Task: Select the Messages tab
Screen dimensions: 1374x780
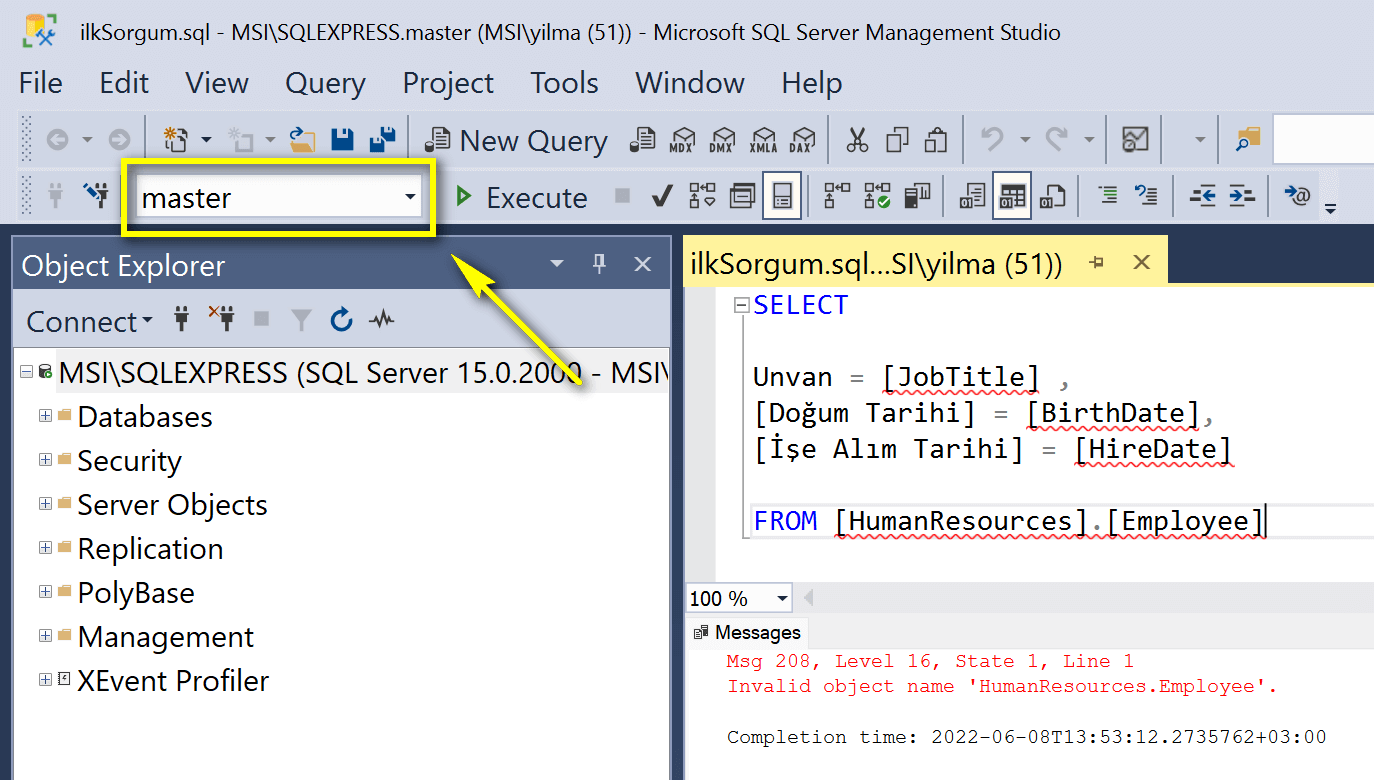Action: coord(747,632)
